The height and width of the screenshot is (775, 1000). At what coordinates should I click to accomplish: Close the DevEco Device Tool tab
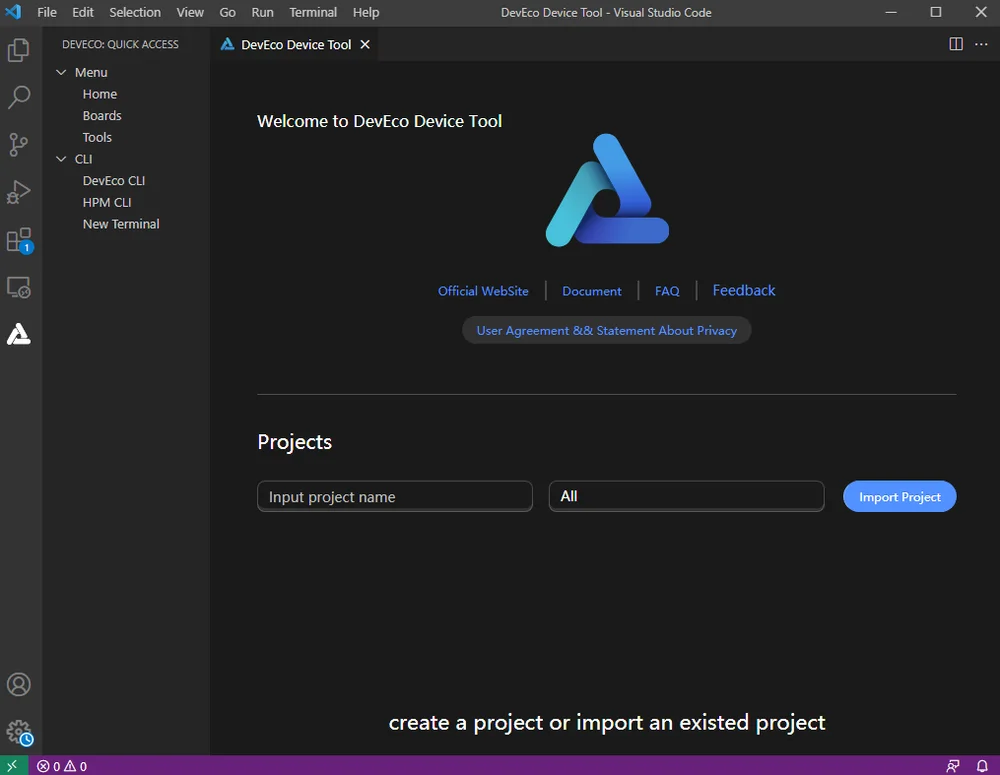click(x=365, y=44)
